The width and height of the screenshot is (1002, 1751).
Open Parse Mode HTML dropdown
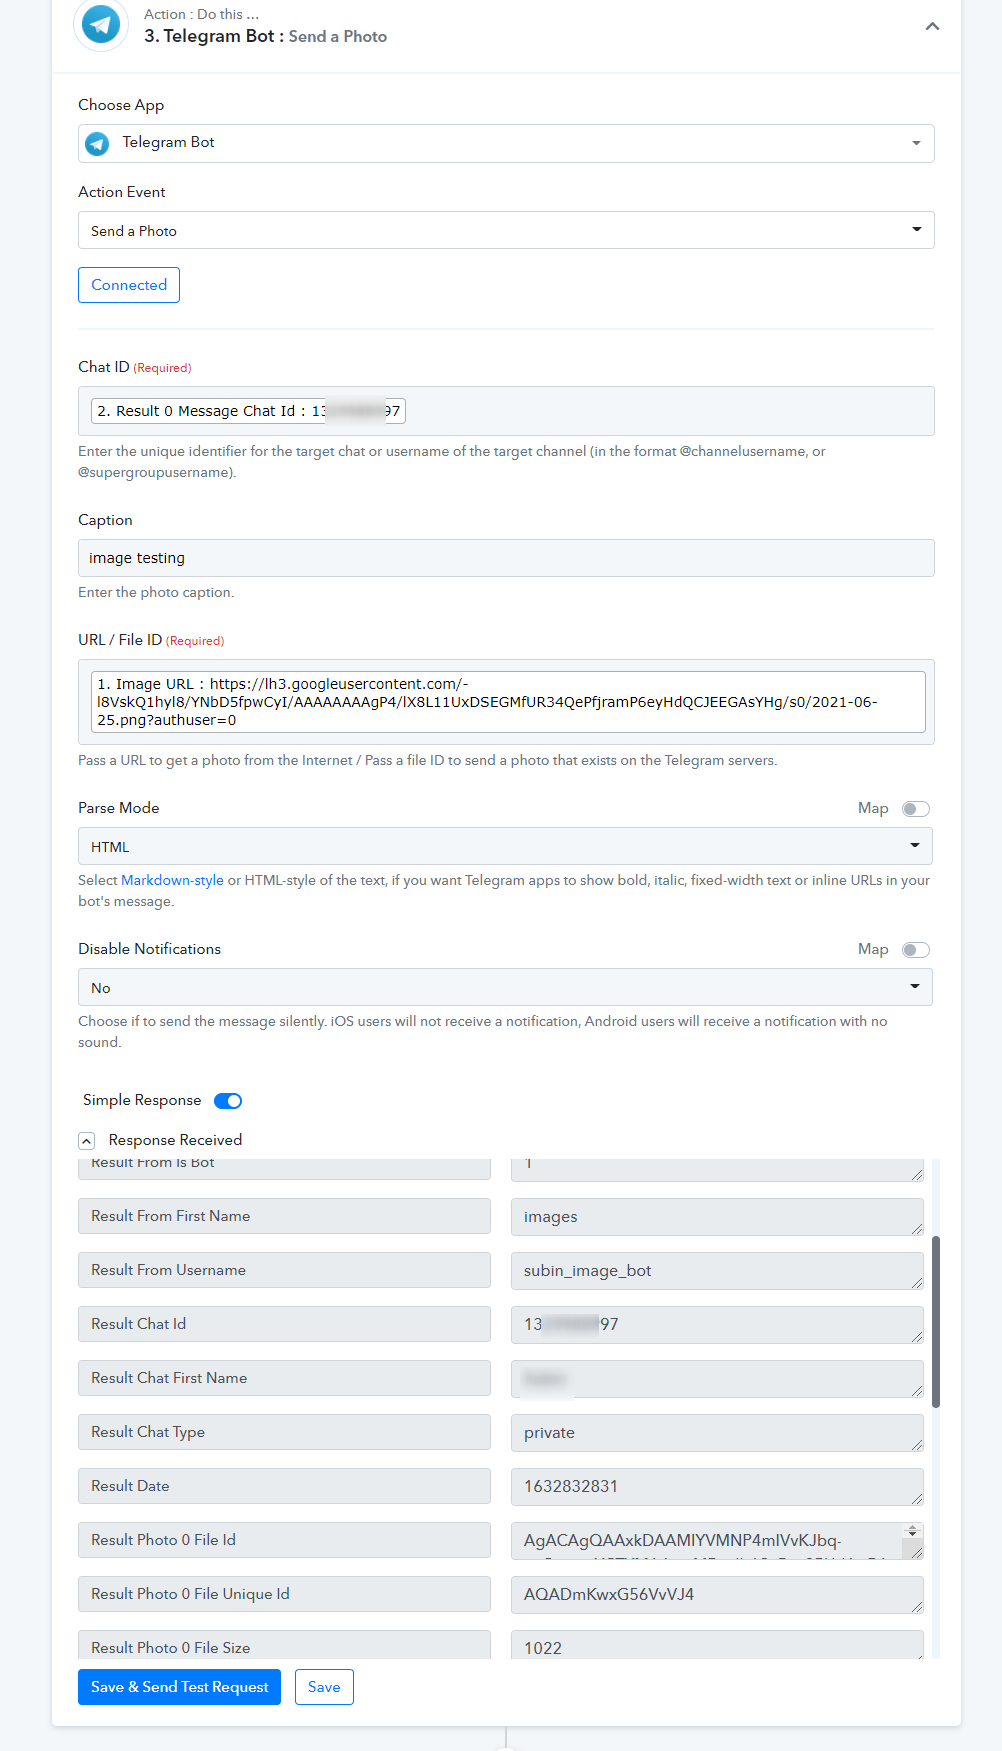coord(505,846)
